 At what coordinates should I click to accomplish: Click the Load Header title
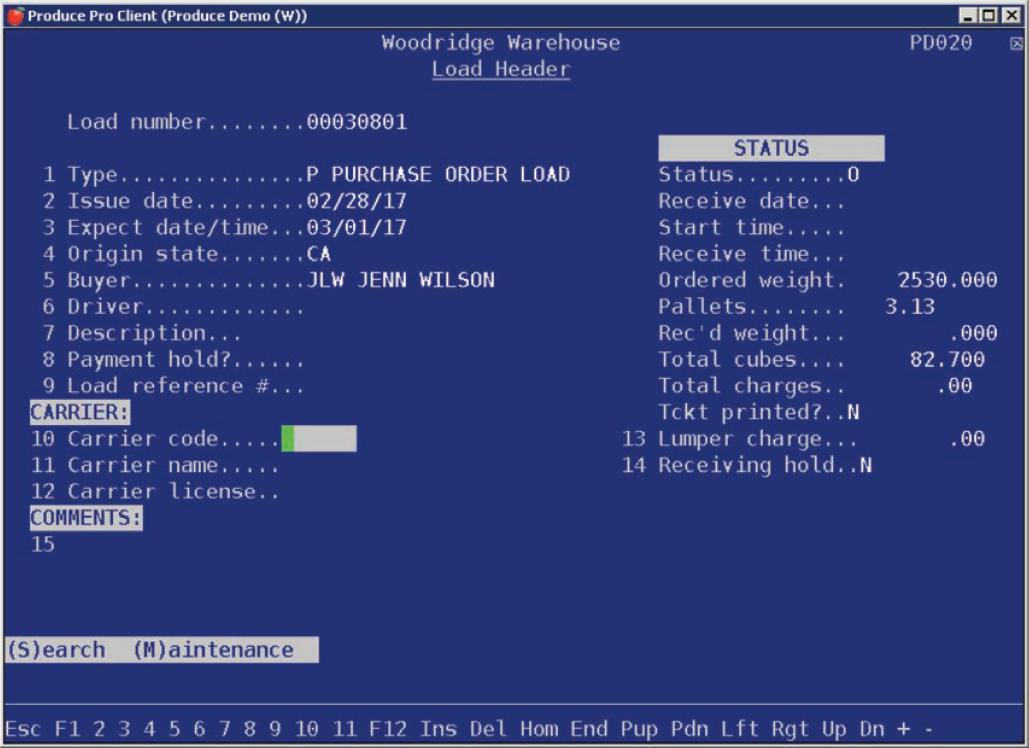pyautogui.click(x=501, y=69)
